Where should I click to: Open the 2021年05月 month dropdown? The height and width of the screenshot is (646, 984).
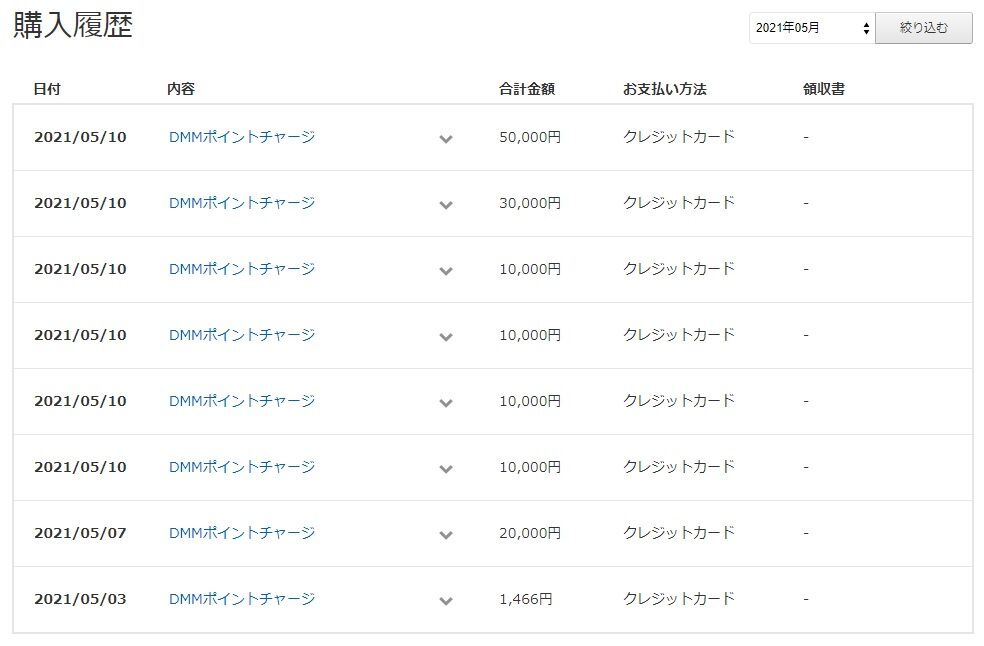pyautogui.click(x=812, y=28)
